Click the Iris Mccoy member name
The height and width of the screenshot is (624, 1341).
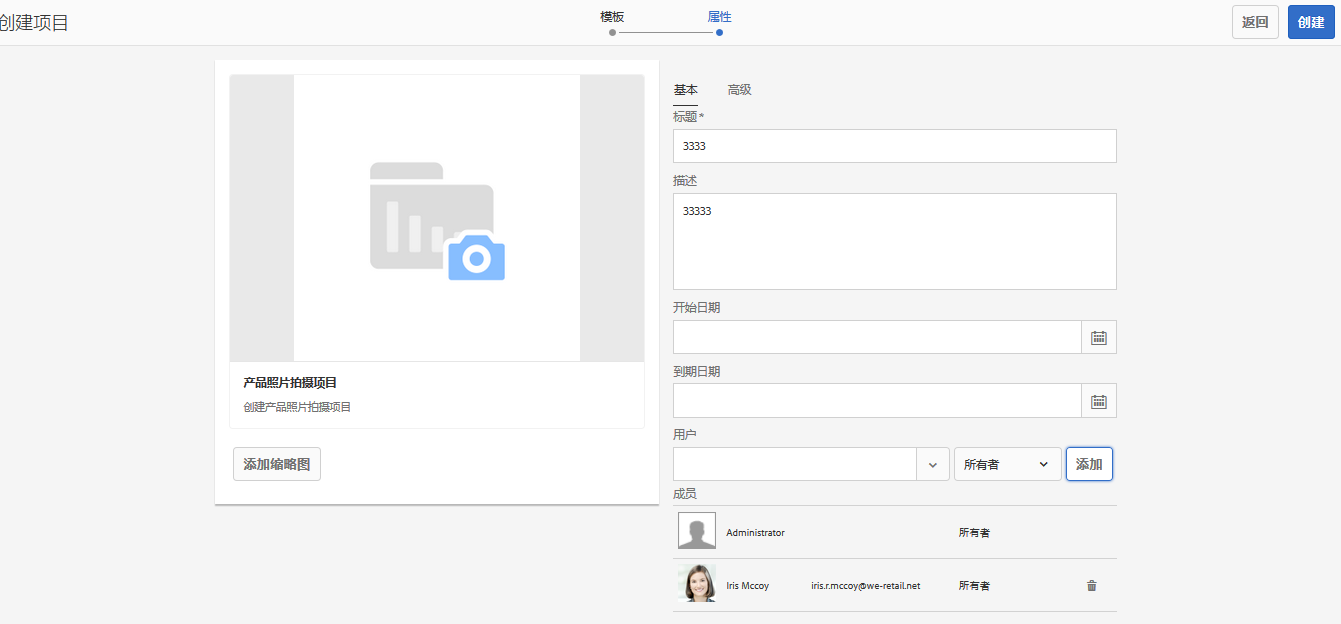(747, 586)
